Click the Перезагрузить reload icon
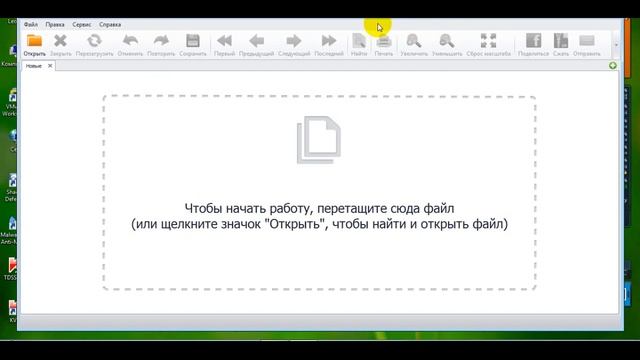The width and height of the screenshot is (640, 360). pyautogui.click(x=94, y=41)
